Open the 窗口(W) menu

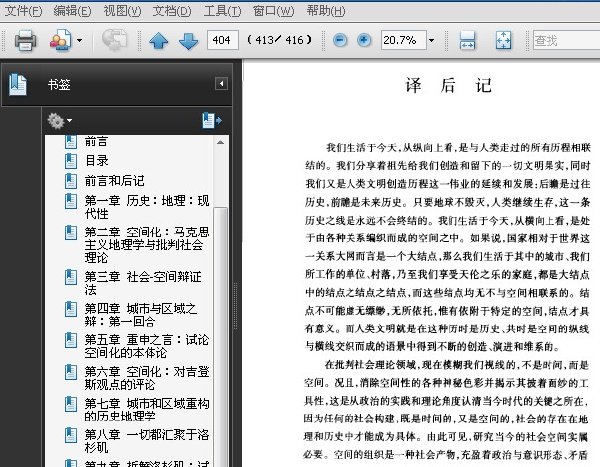tap(274, 11)
